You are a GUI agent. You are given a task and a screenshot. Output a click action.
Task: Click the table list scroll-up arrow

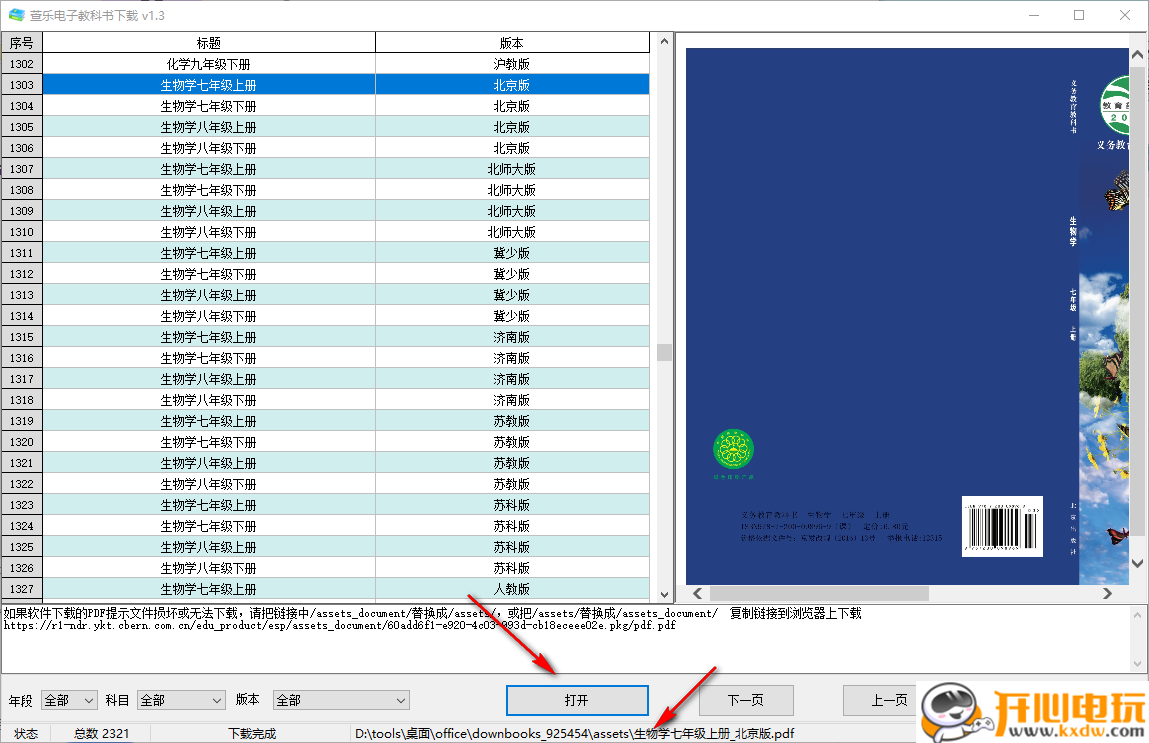pyautogui.click(x=664, y=42)
